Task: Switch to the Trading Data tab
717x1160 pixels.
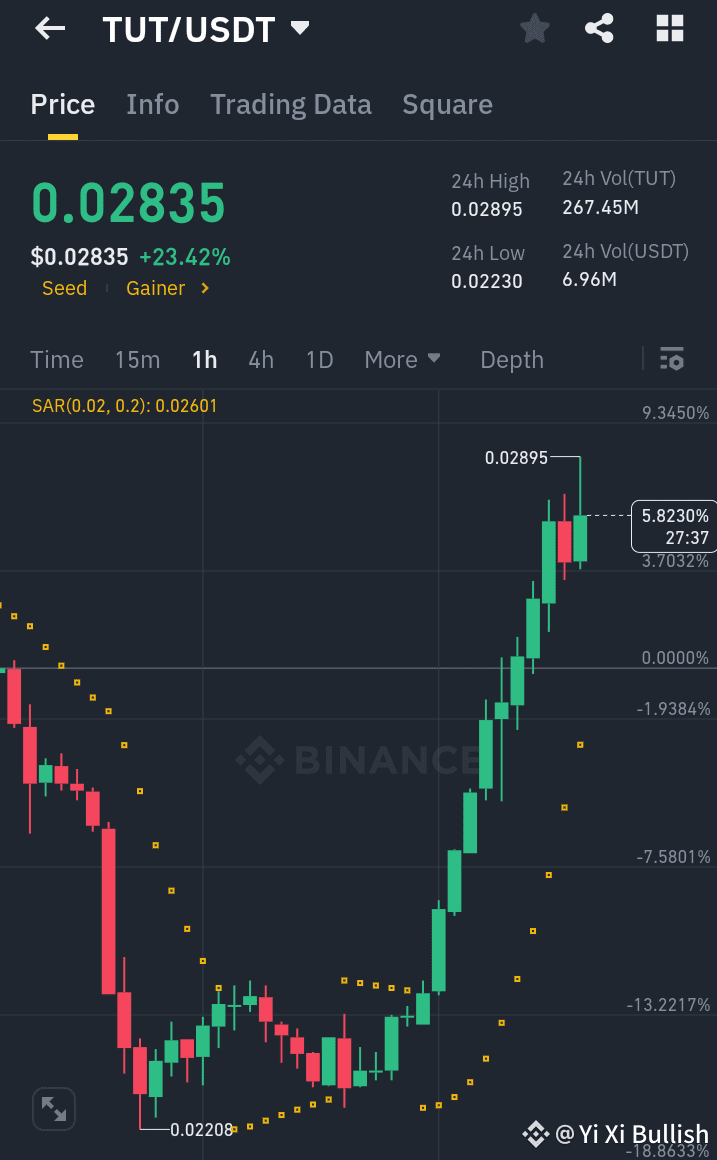Action: (290, 104)
